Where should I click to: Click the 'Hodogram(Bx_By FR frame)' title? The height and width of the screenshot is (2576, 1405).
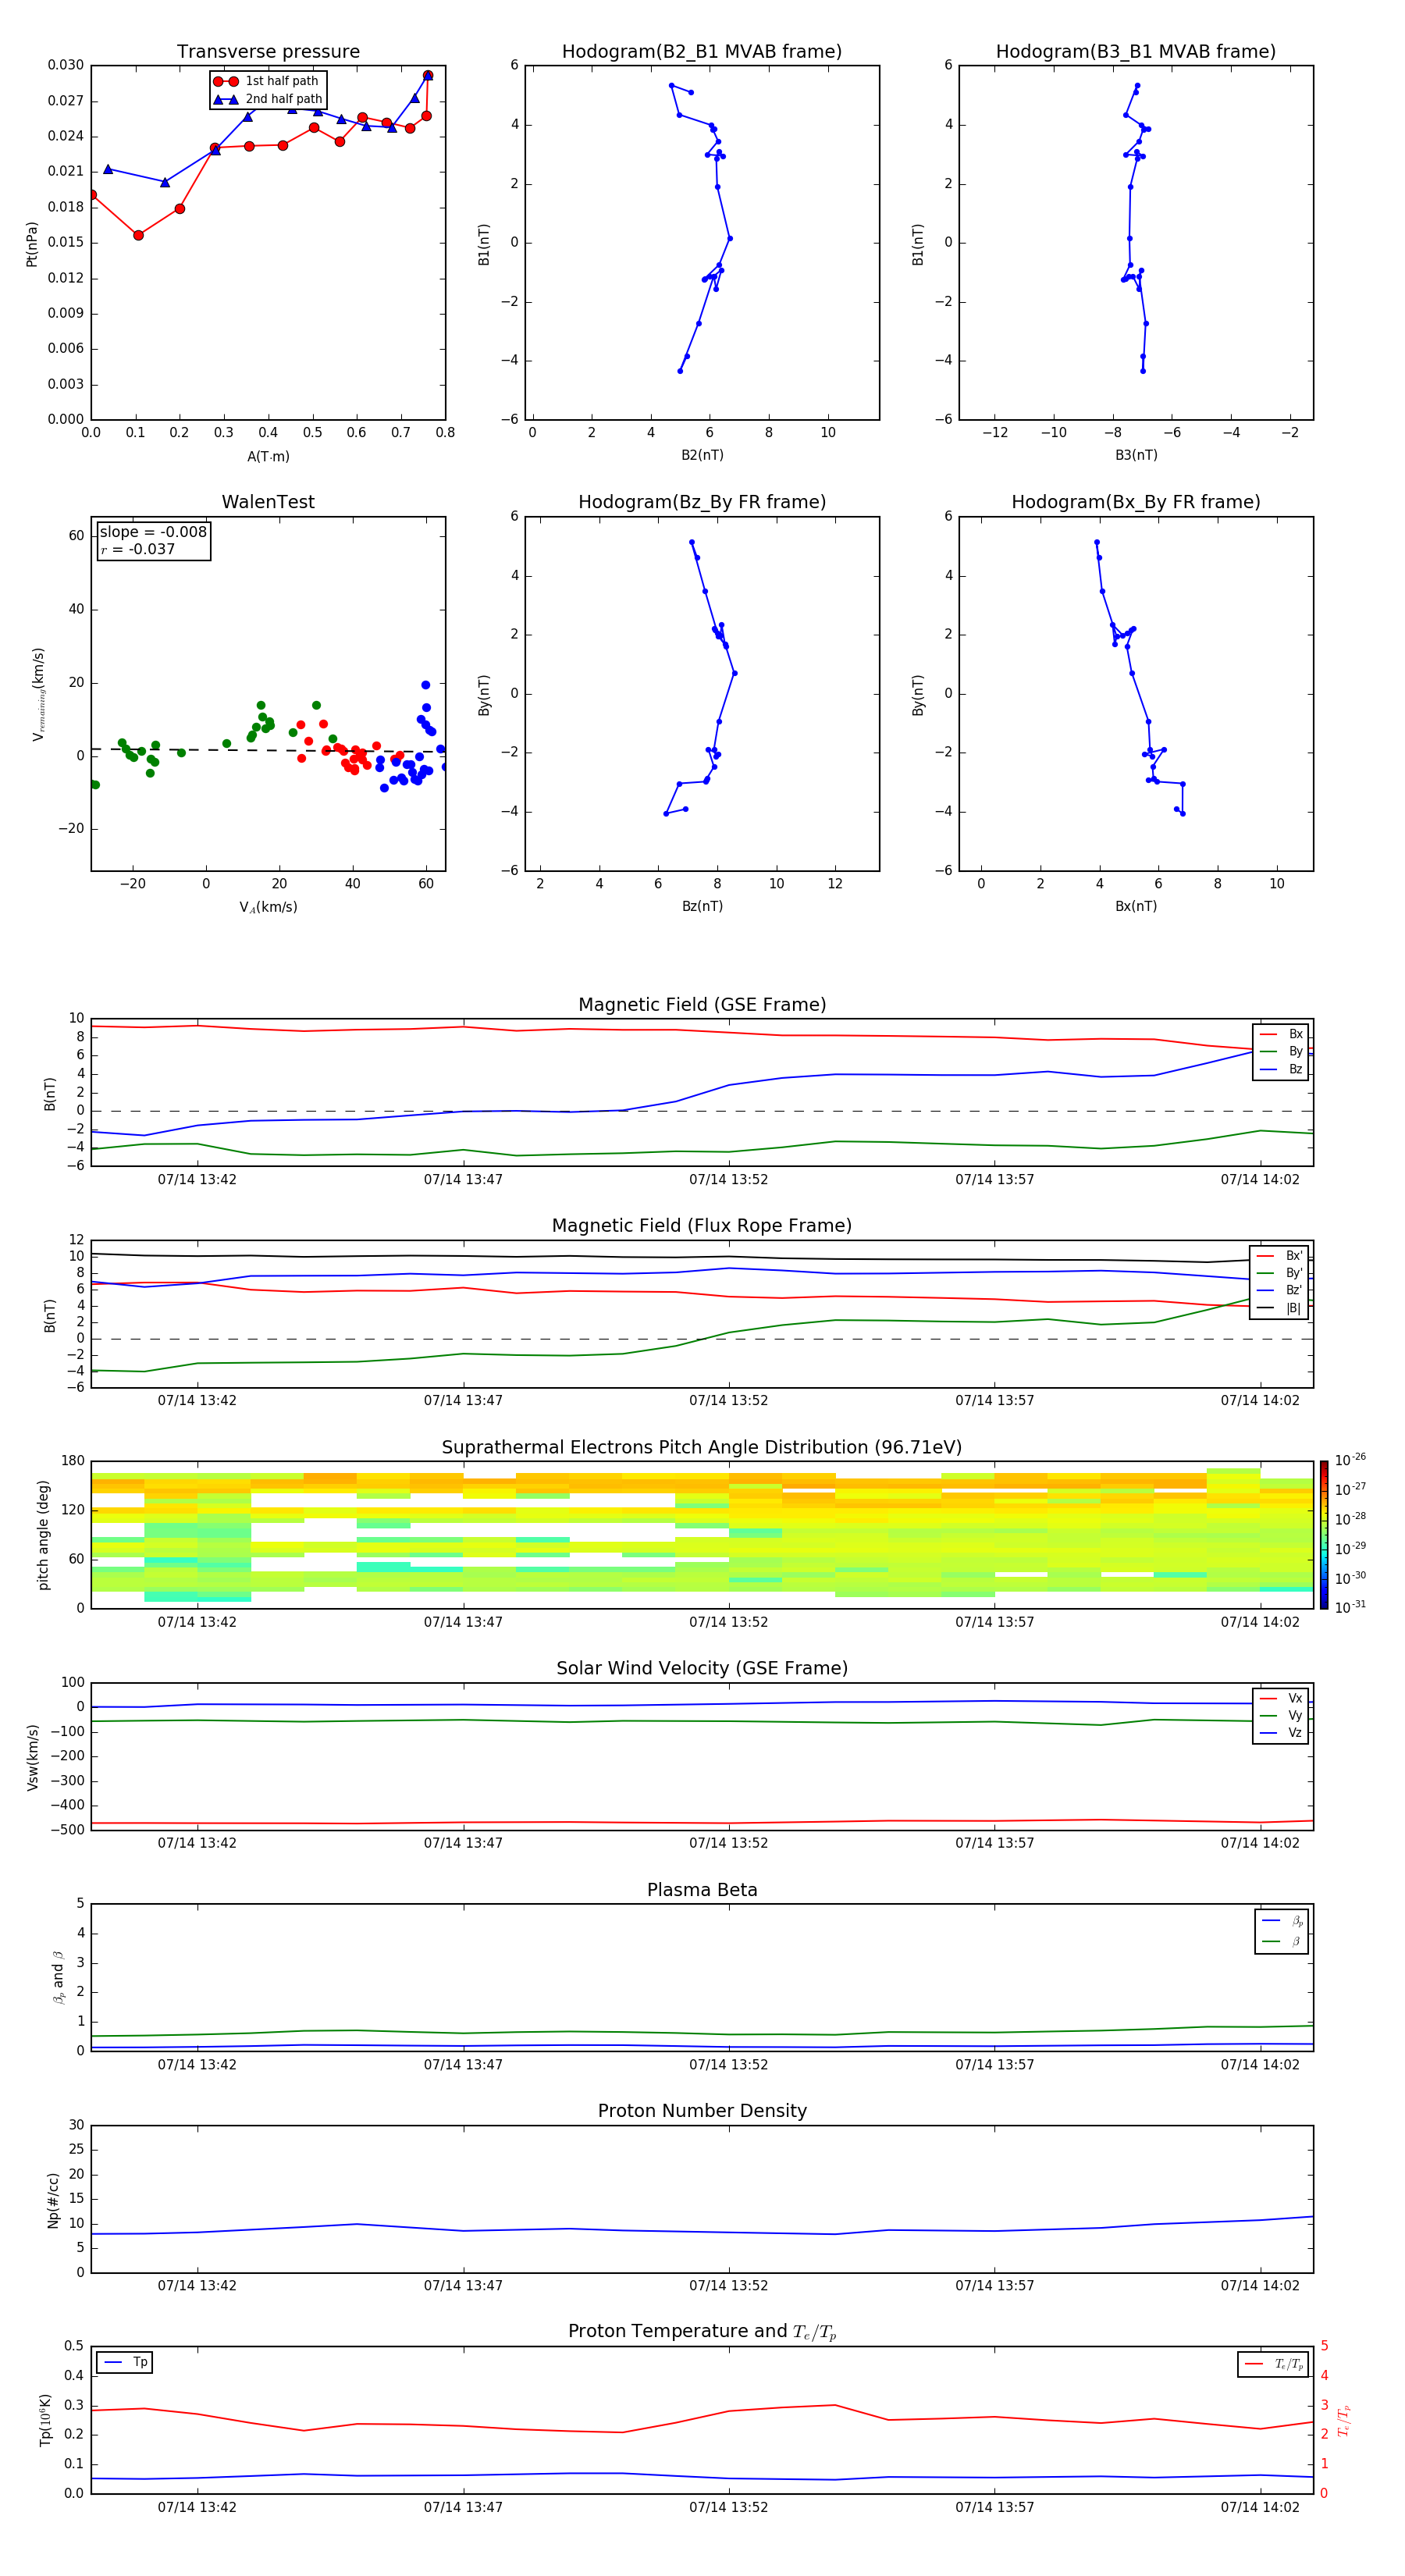pyautogui.click(x=1136, y=502)
